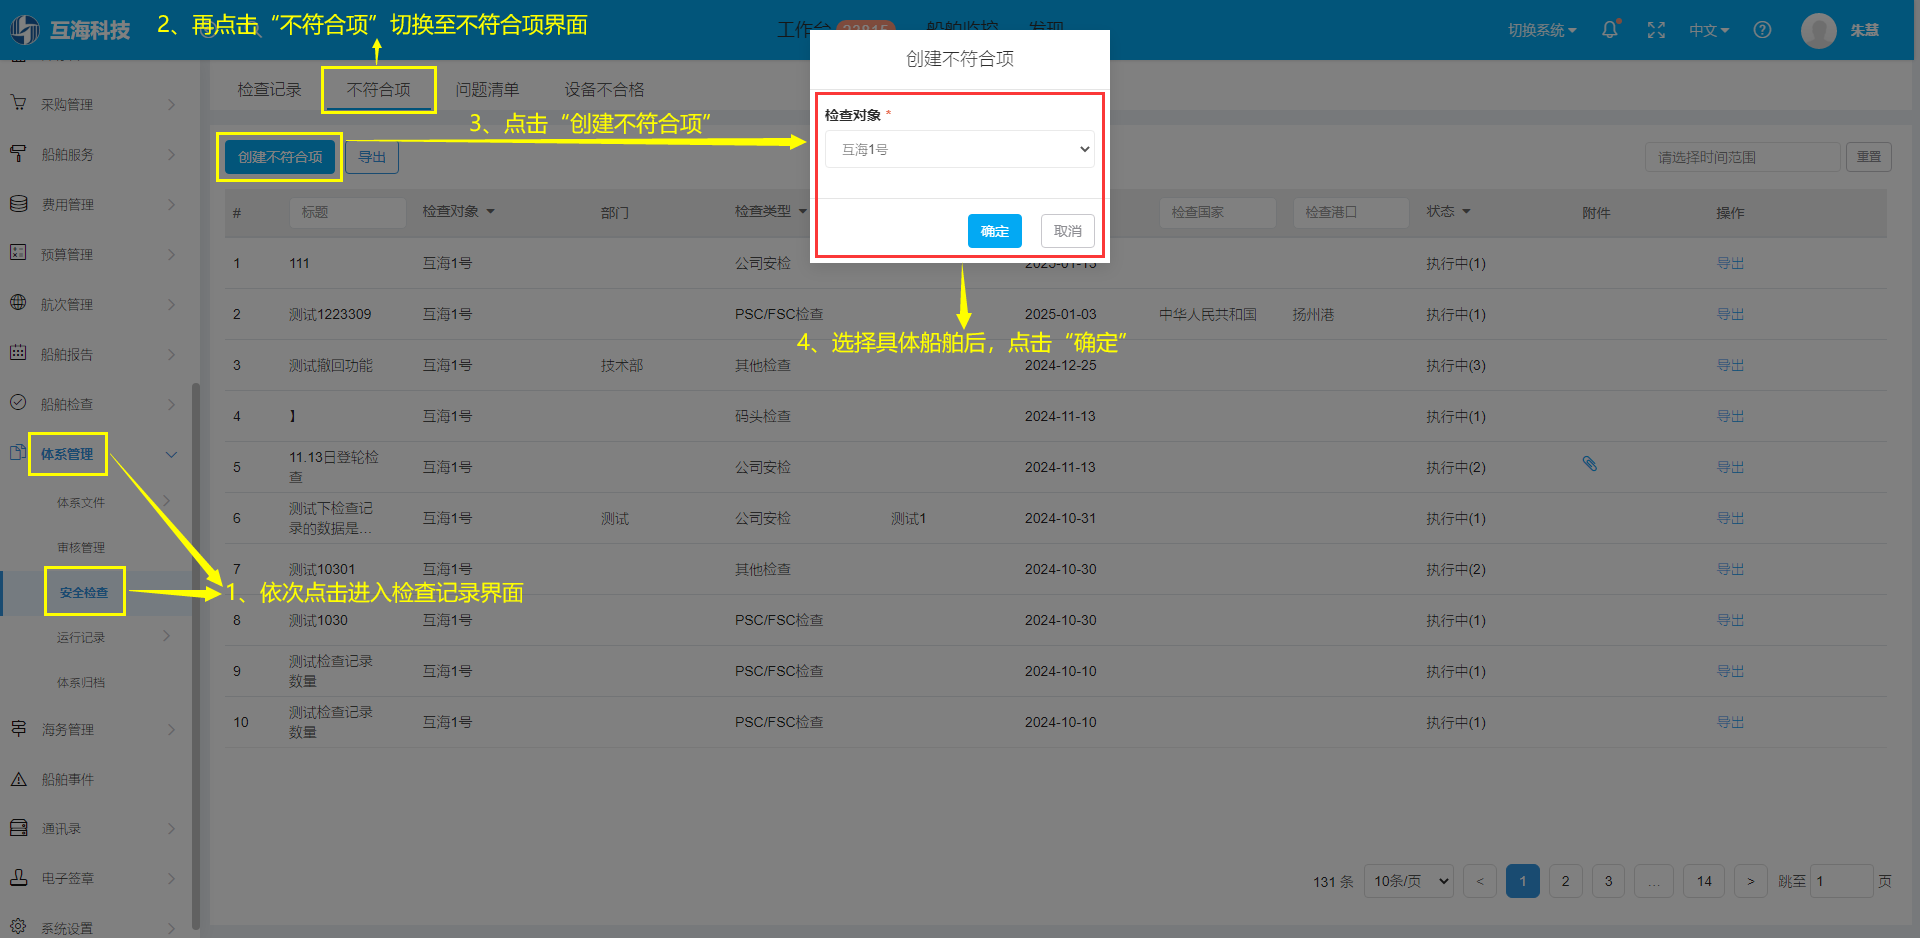Click user avatar 朱慧

pos(1818,30)
